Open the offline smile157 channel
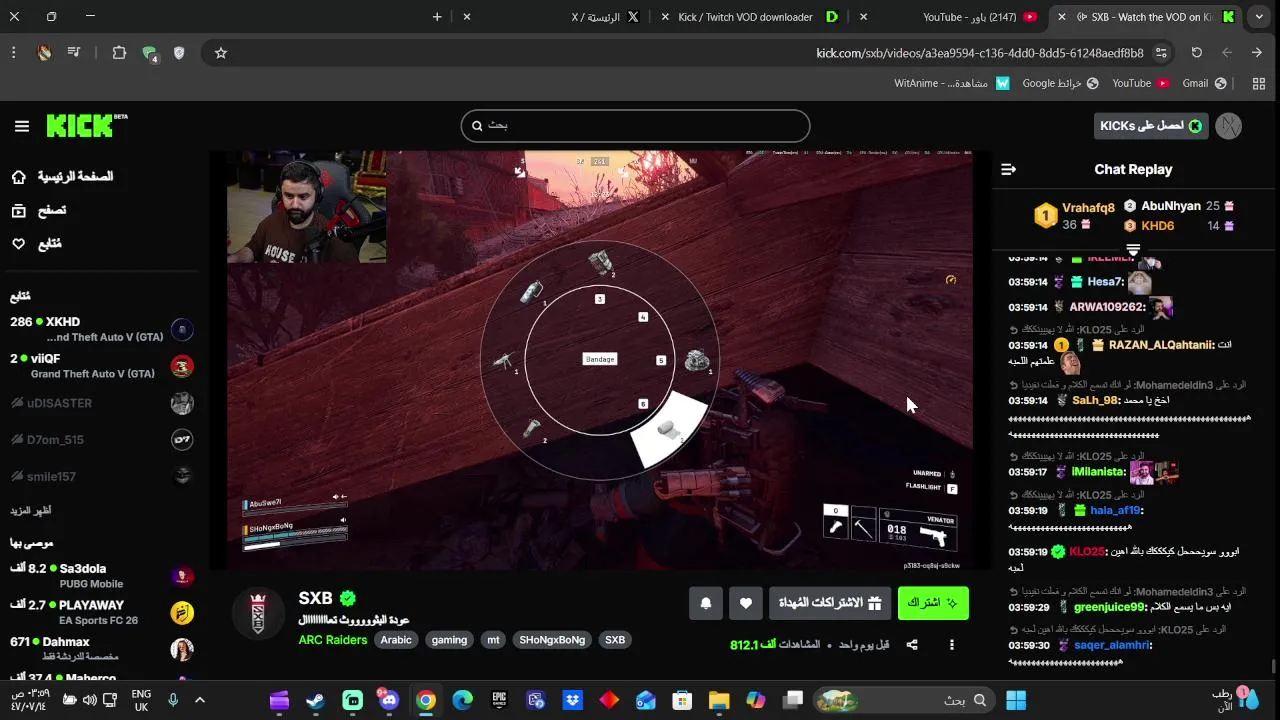Image resolution: width=1280 pixels, height=720 pixels. pos(100,477)
